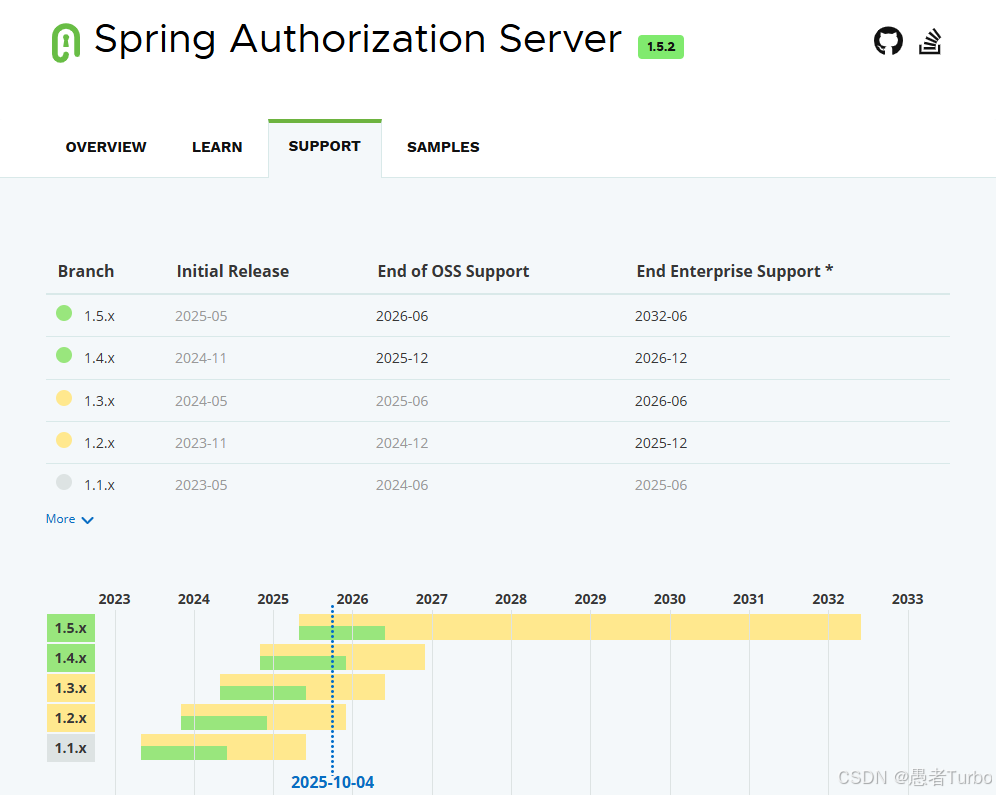This screenshot has width=996, height=795.
Task: Click the 2025-10-04 current date marker
Action: point(333,782)
